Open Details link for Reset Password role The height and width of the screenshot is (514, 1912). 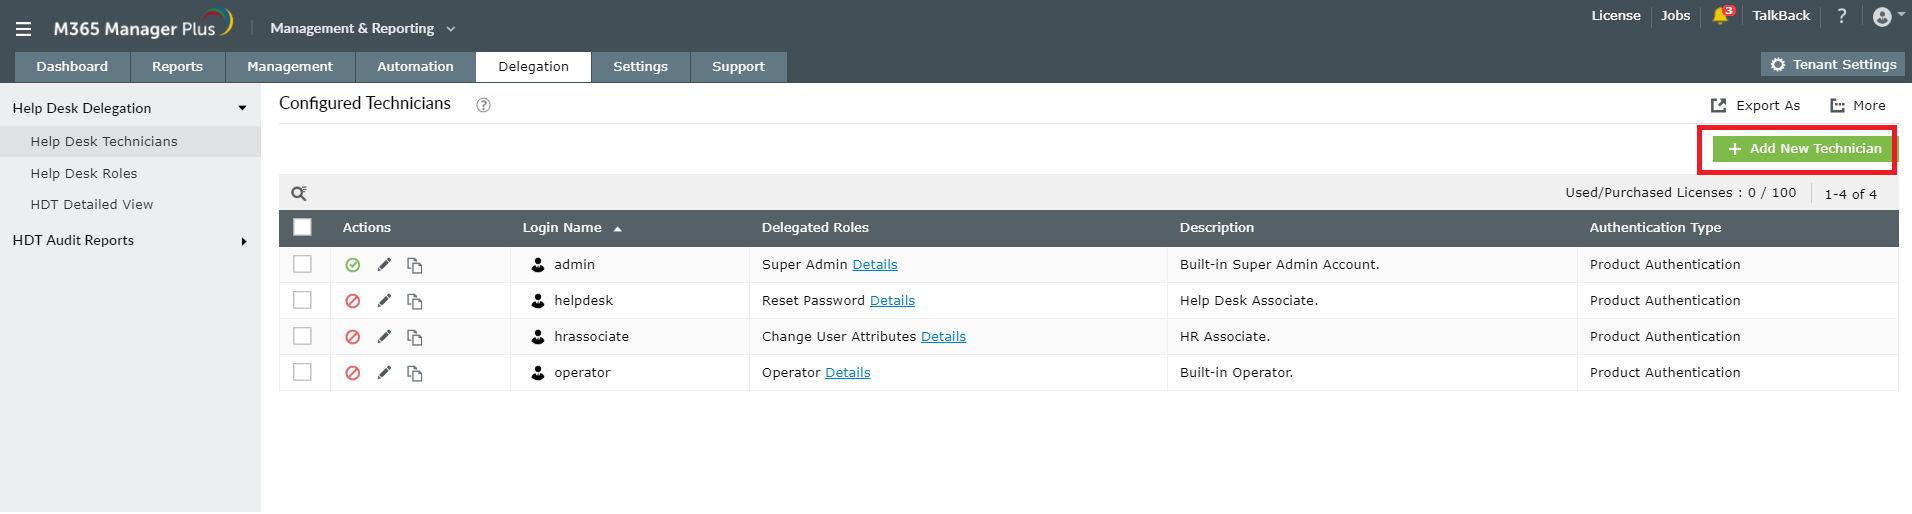pyautogui.click(x=892, y=300)
